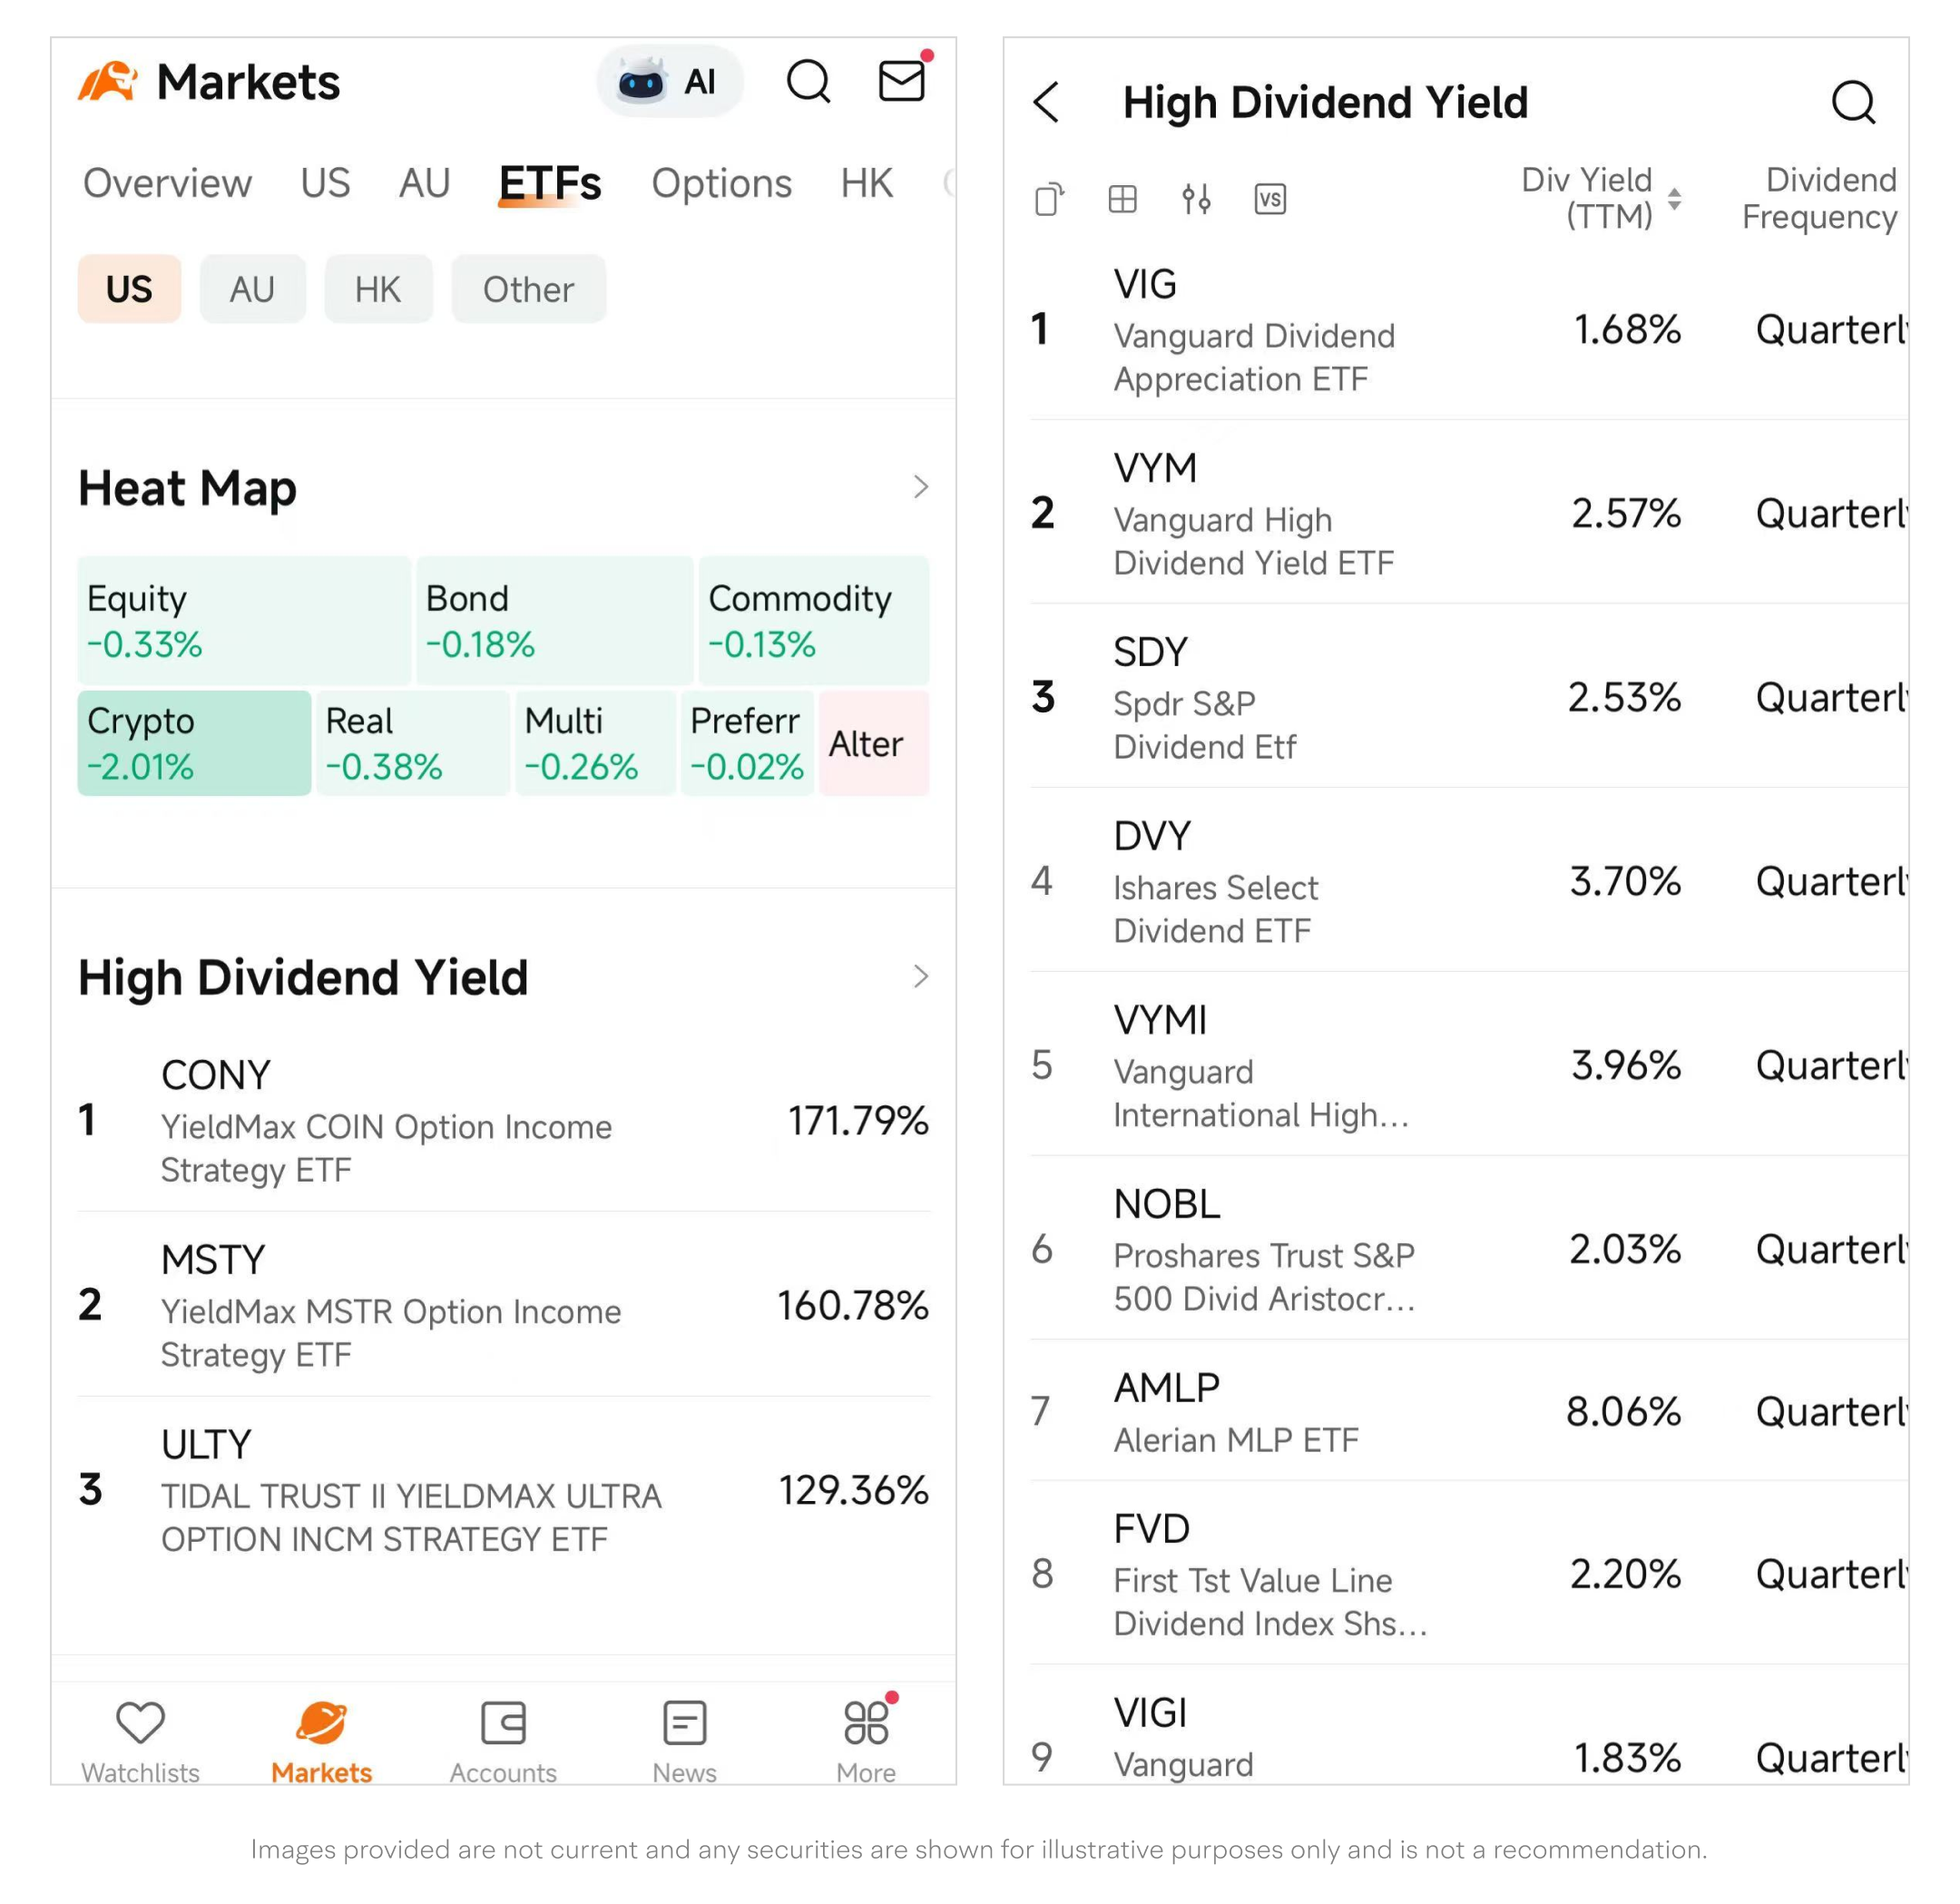Open the DVY Ishares Select Dividend row
The width and height of the screenshot is (1960, 1904).
click(x=1469, y=882)
